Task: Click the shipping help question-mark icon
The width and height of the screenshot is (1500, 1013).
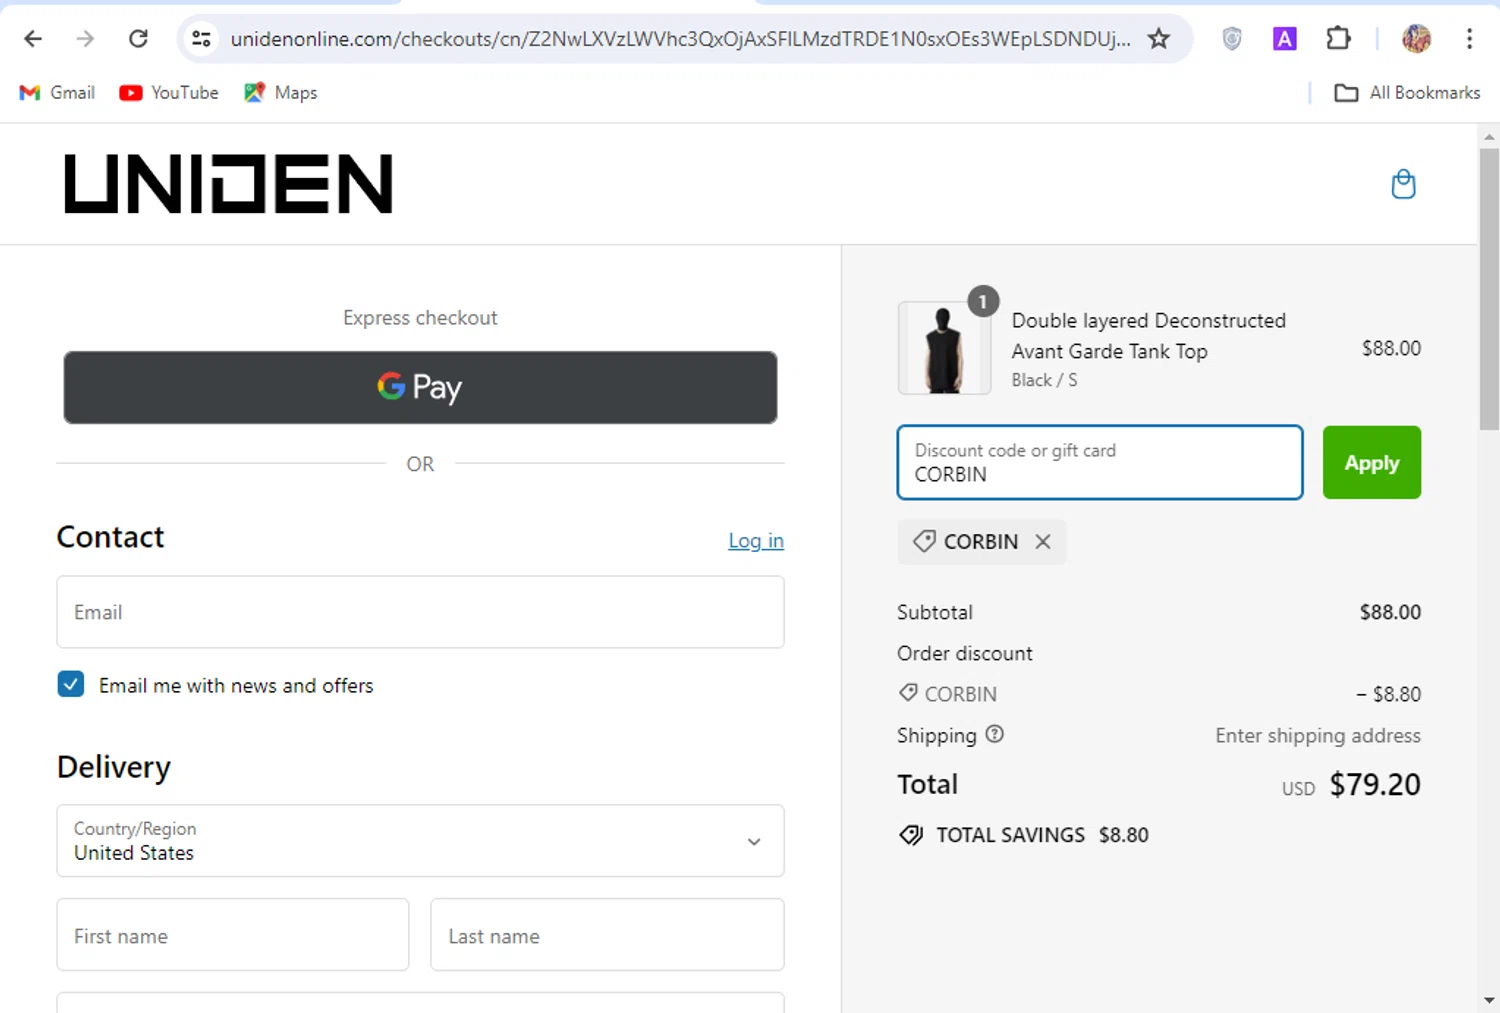Action: pyautogui.click(x=994, y=734)
